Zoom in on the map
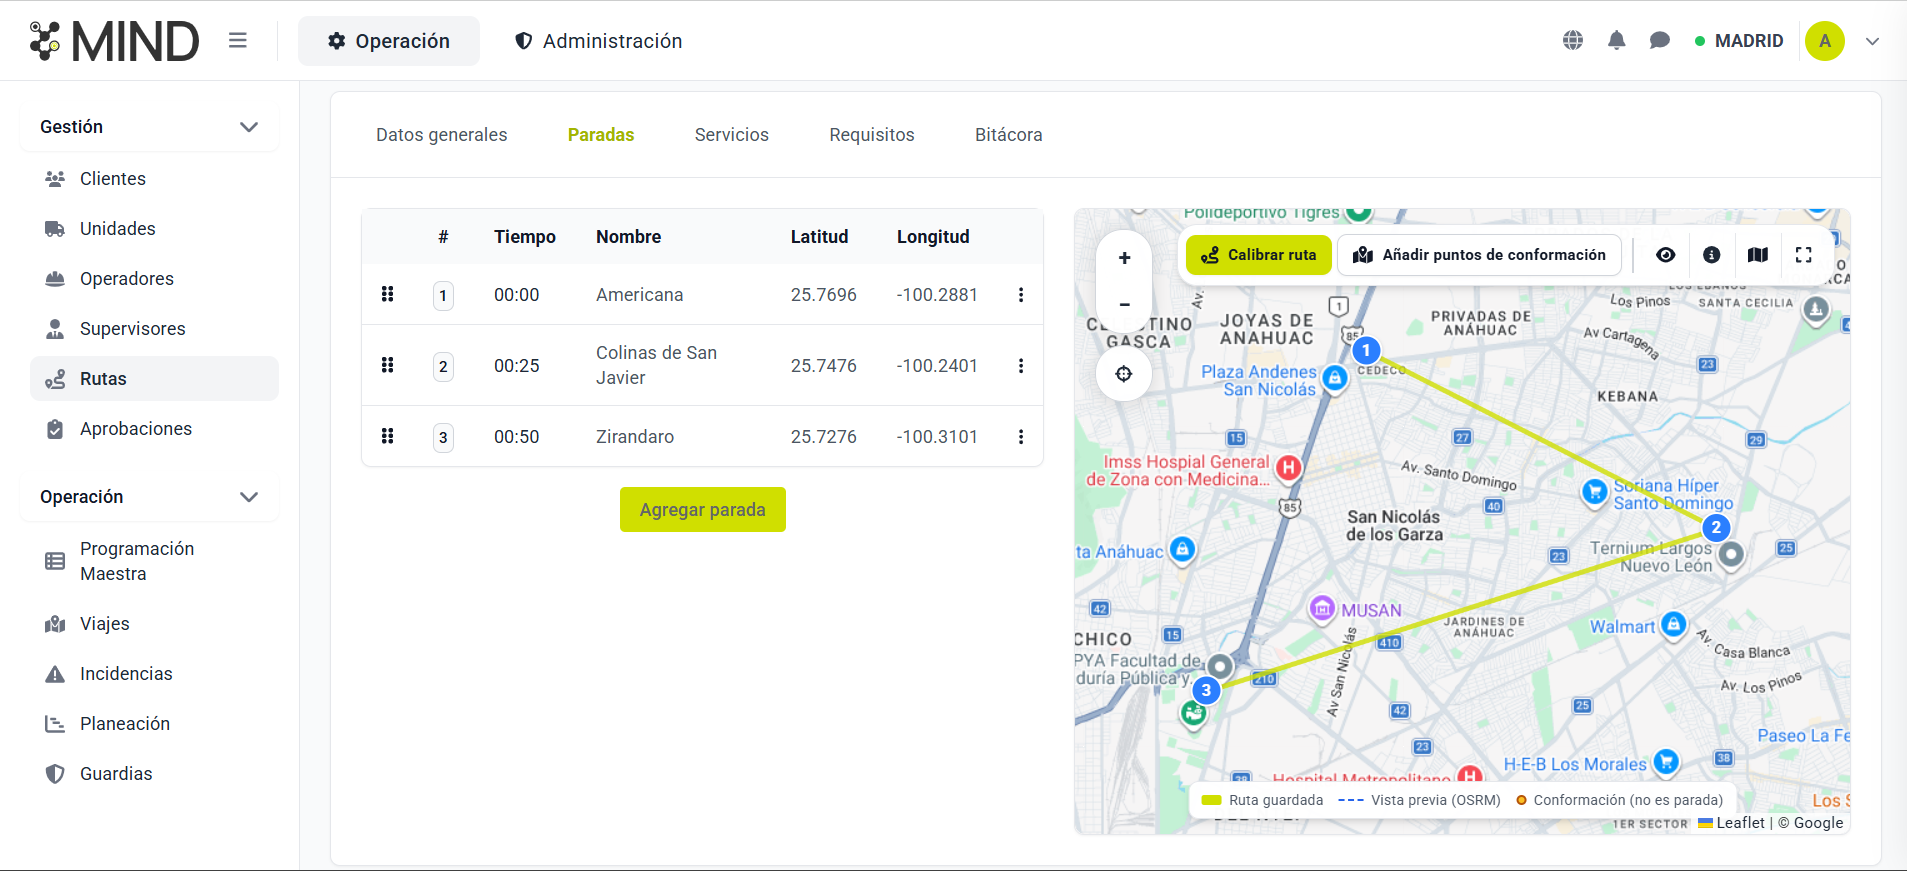This screenshot has width=1907, height=871. (1124, 258)
